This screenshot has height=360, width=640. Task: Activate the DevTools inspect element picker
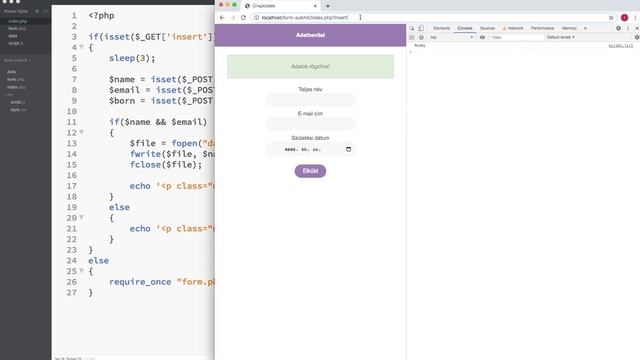click(x=412, y=28)
